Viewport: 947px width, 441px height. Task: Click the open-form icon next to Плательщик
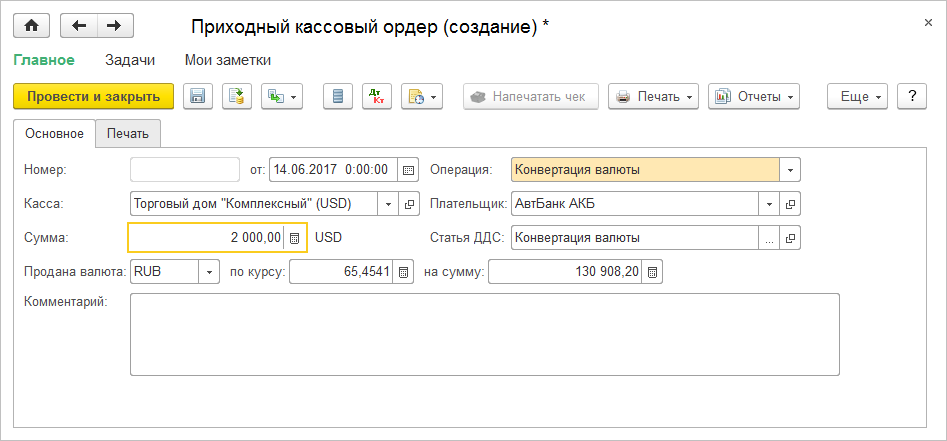click(x=790, y=204)
